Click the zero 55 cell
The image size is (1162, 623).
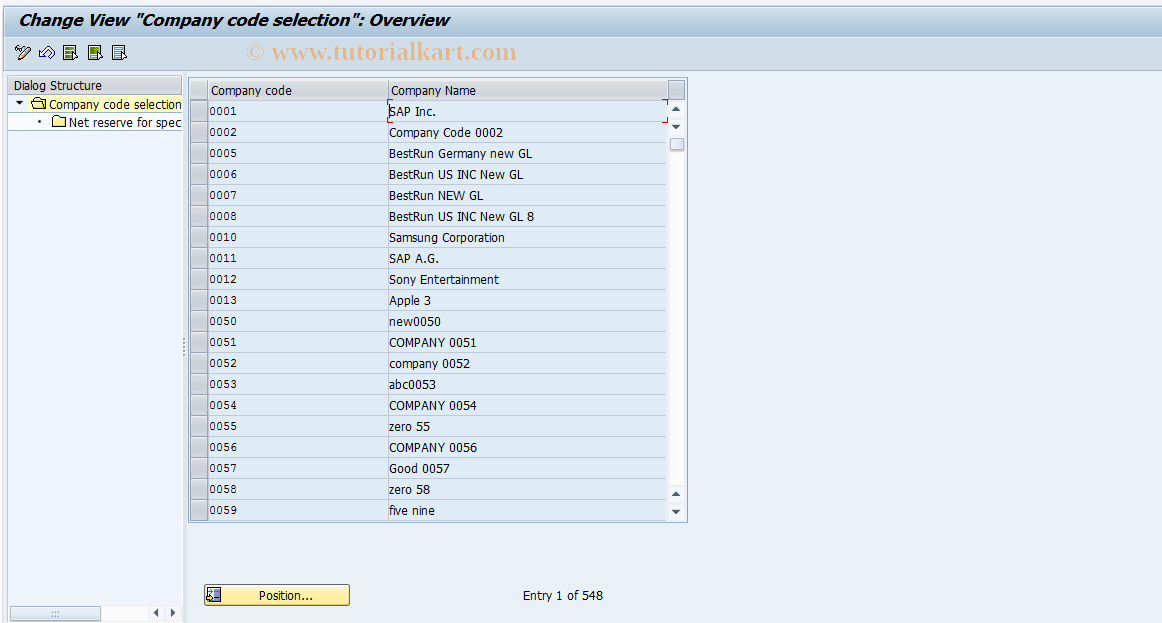[x=527, y=426]
